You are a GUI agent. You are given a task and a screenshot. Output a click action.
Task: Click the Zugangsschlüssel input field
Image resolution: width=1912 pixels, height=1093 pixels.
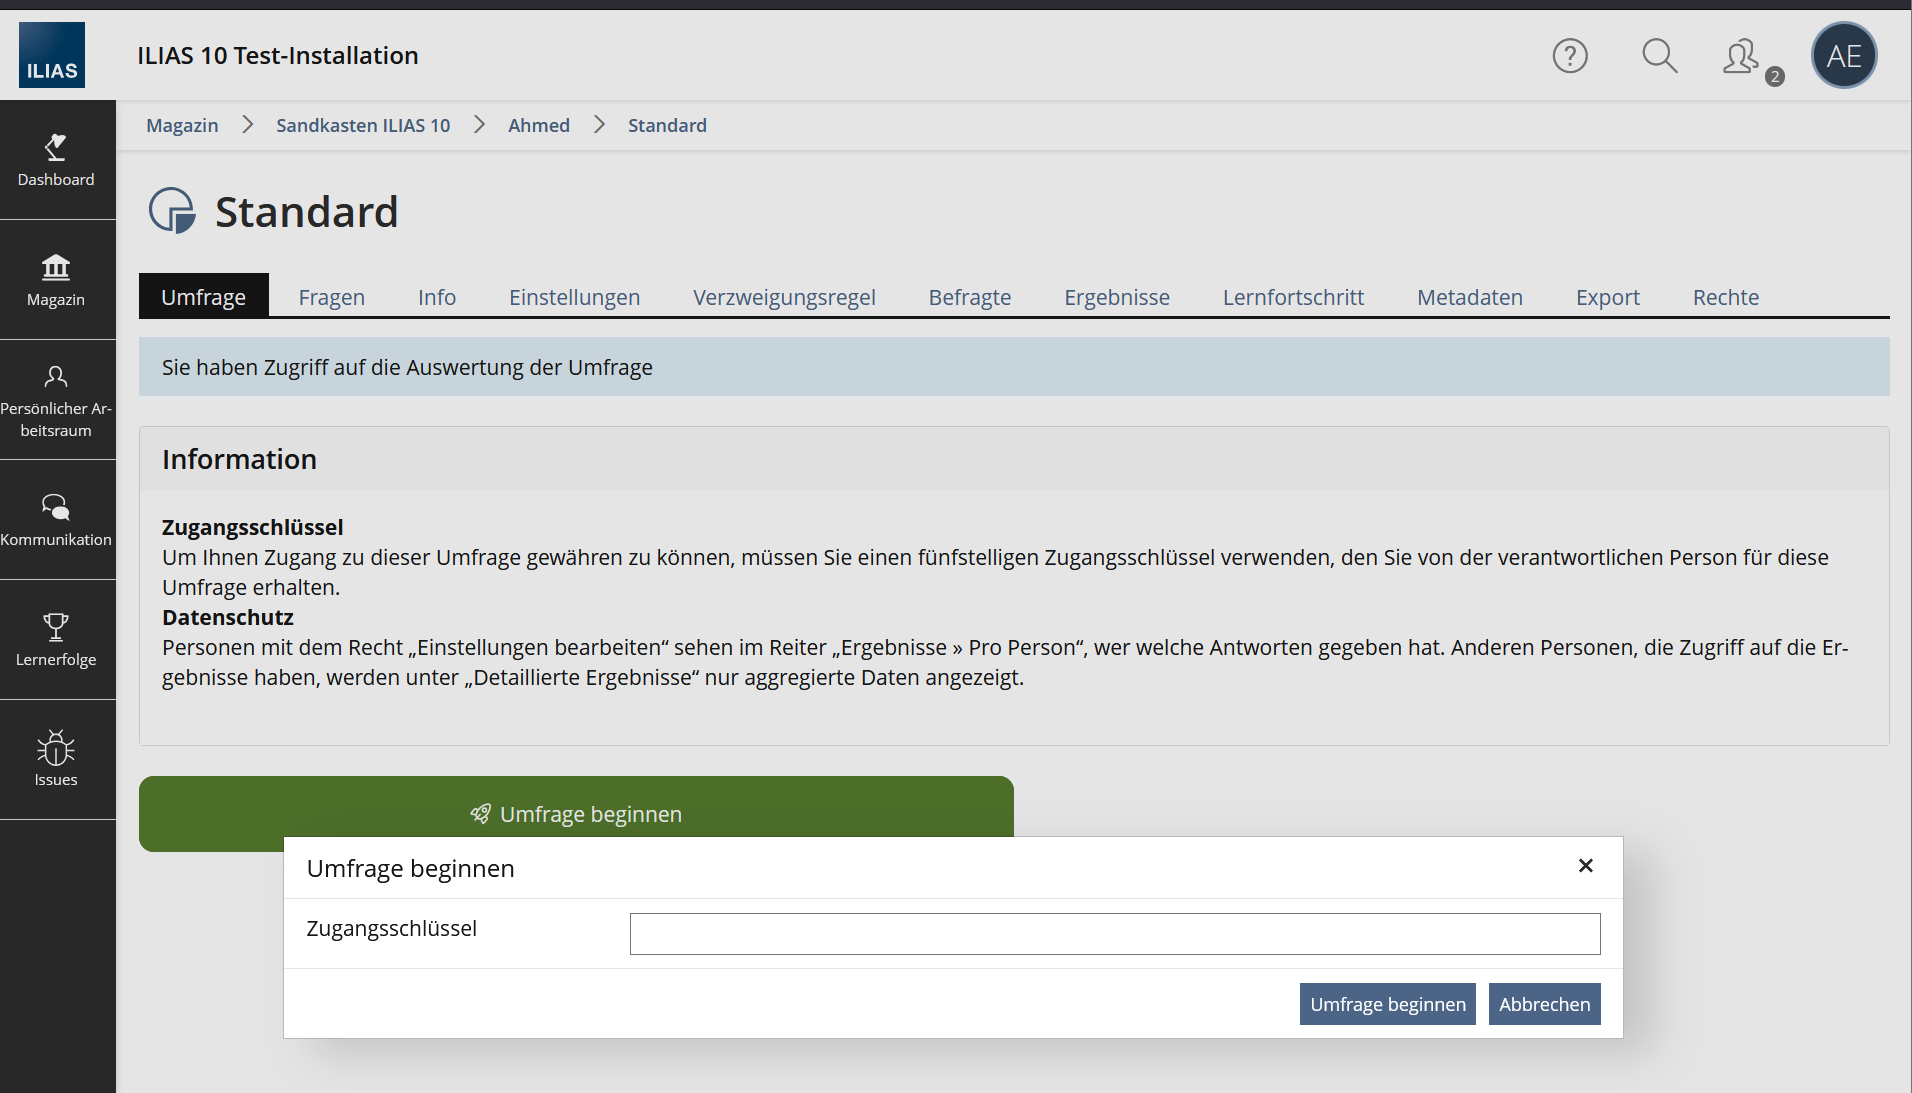pyautogui.click(x=1114, y=934)
